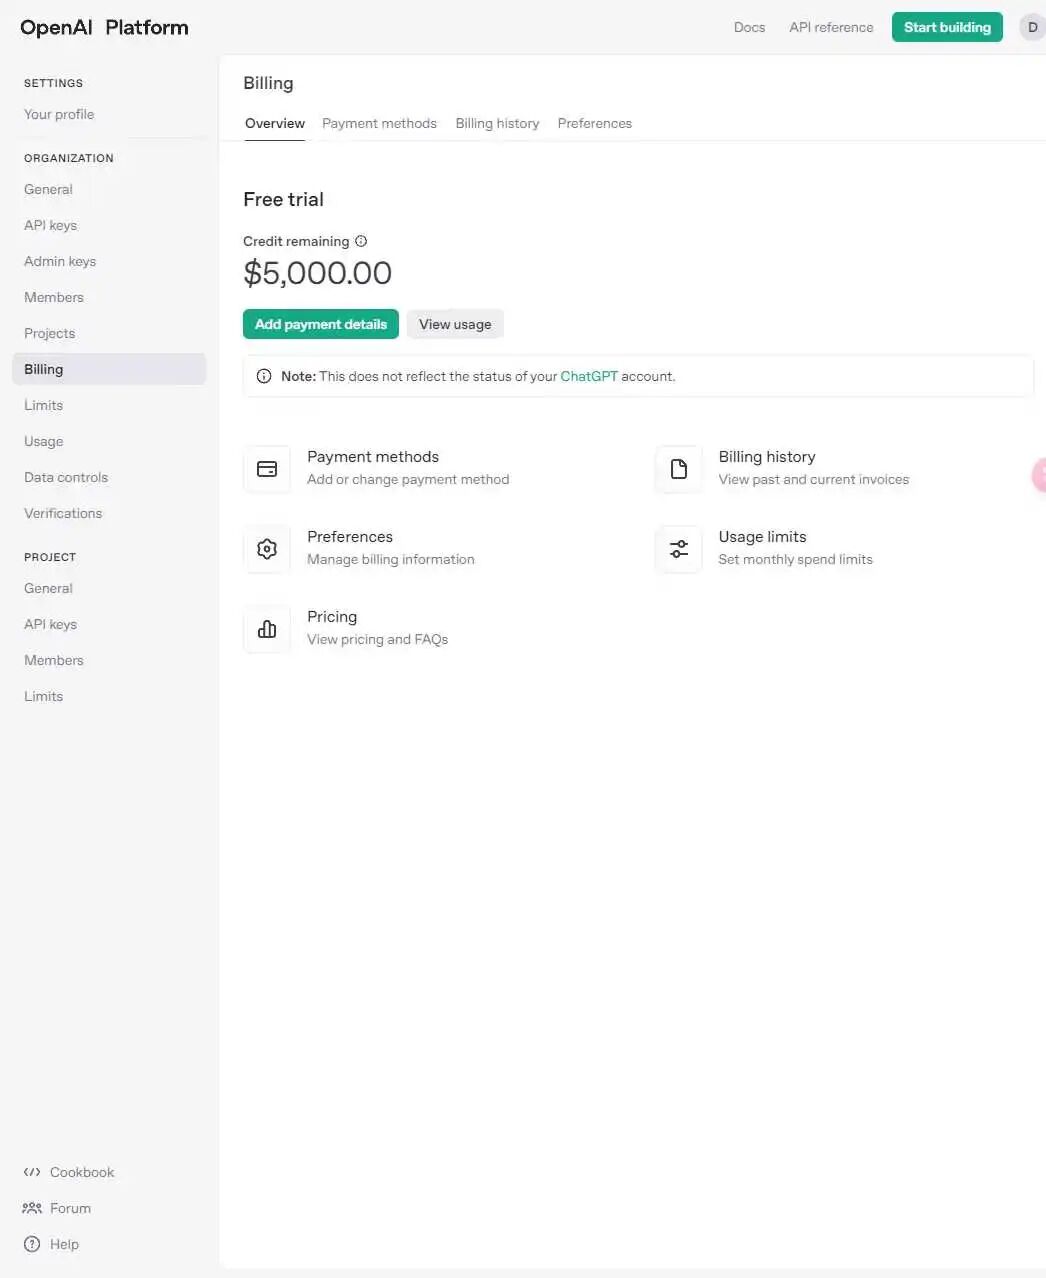Open the Billing history card title
Screen dimensions: 1046x1278
[x=767, y=457]
